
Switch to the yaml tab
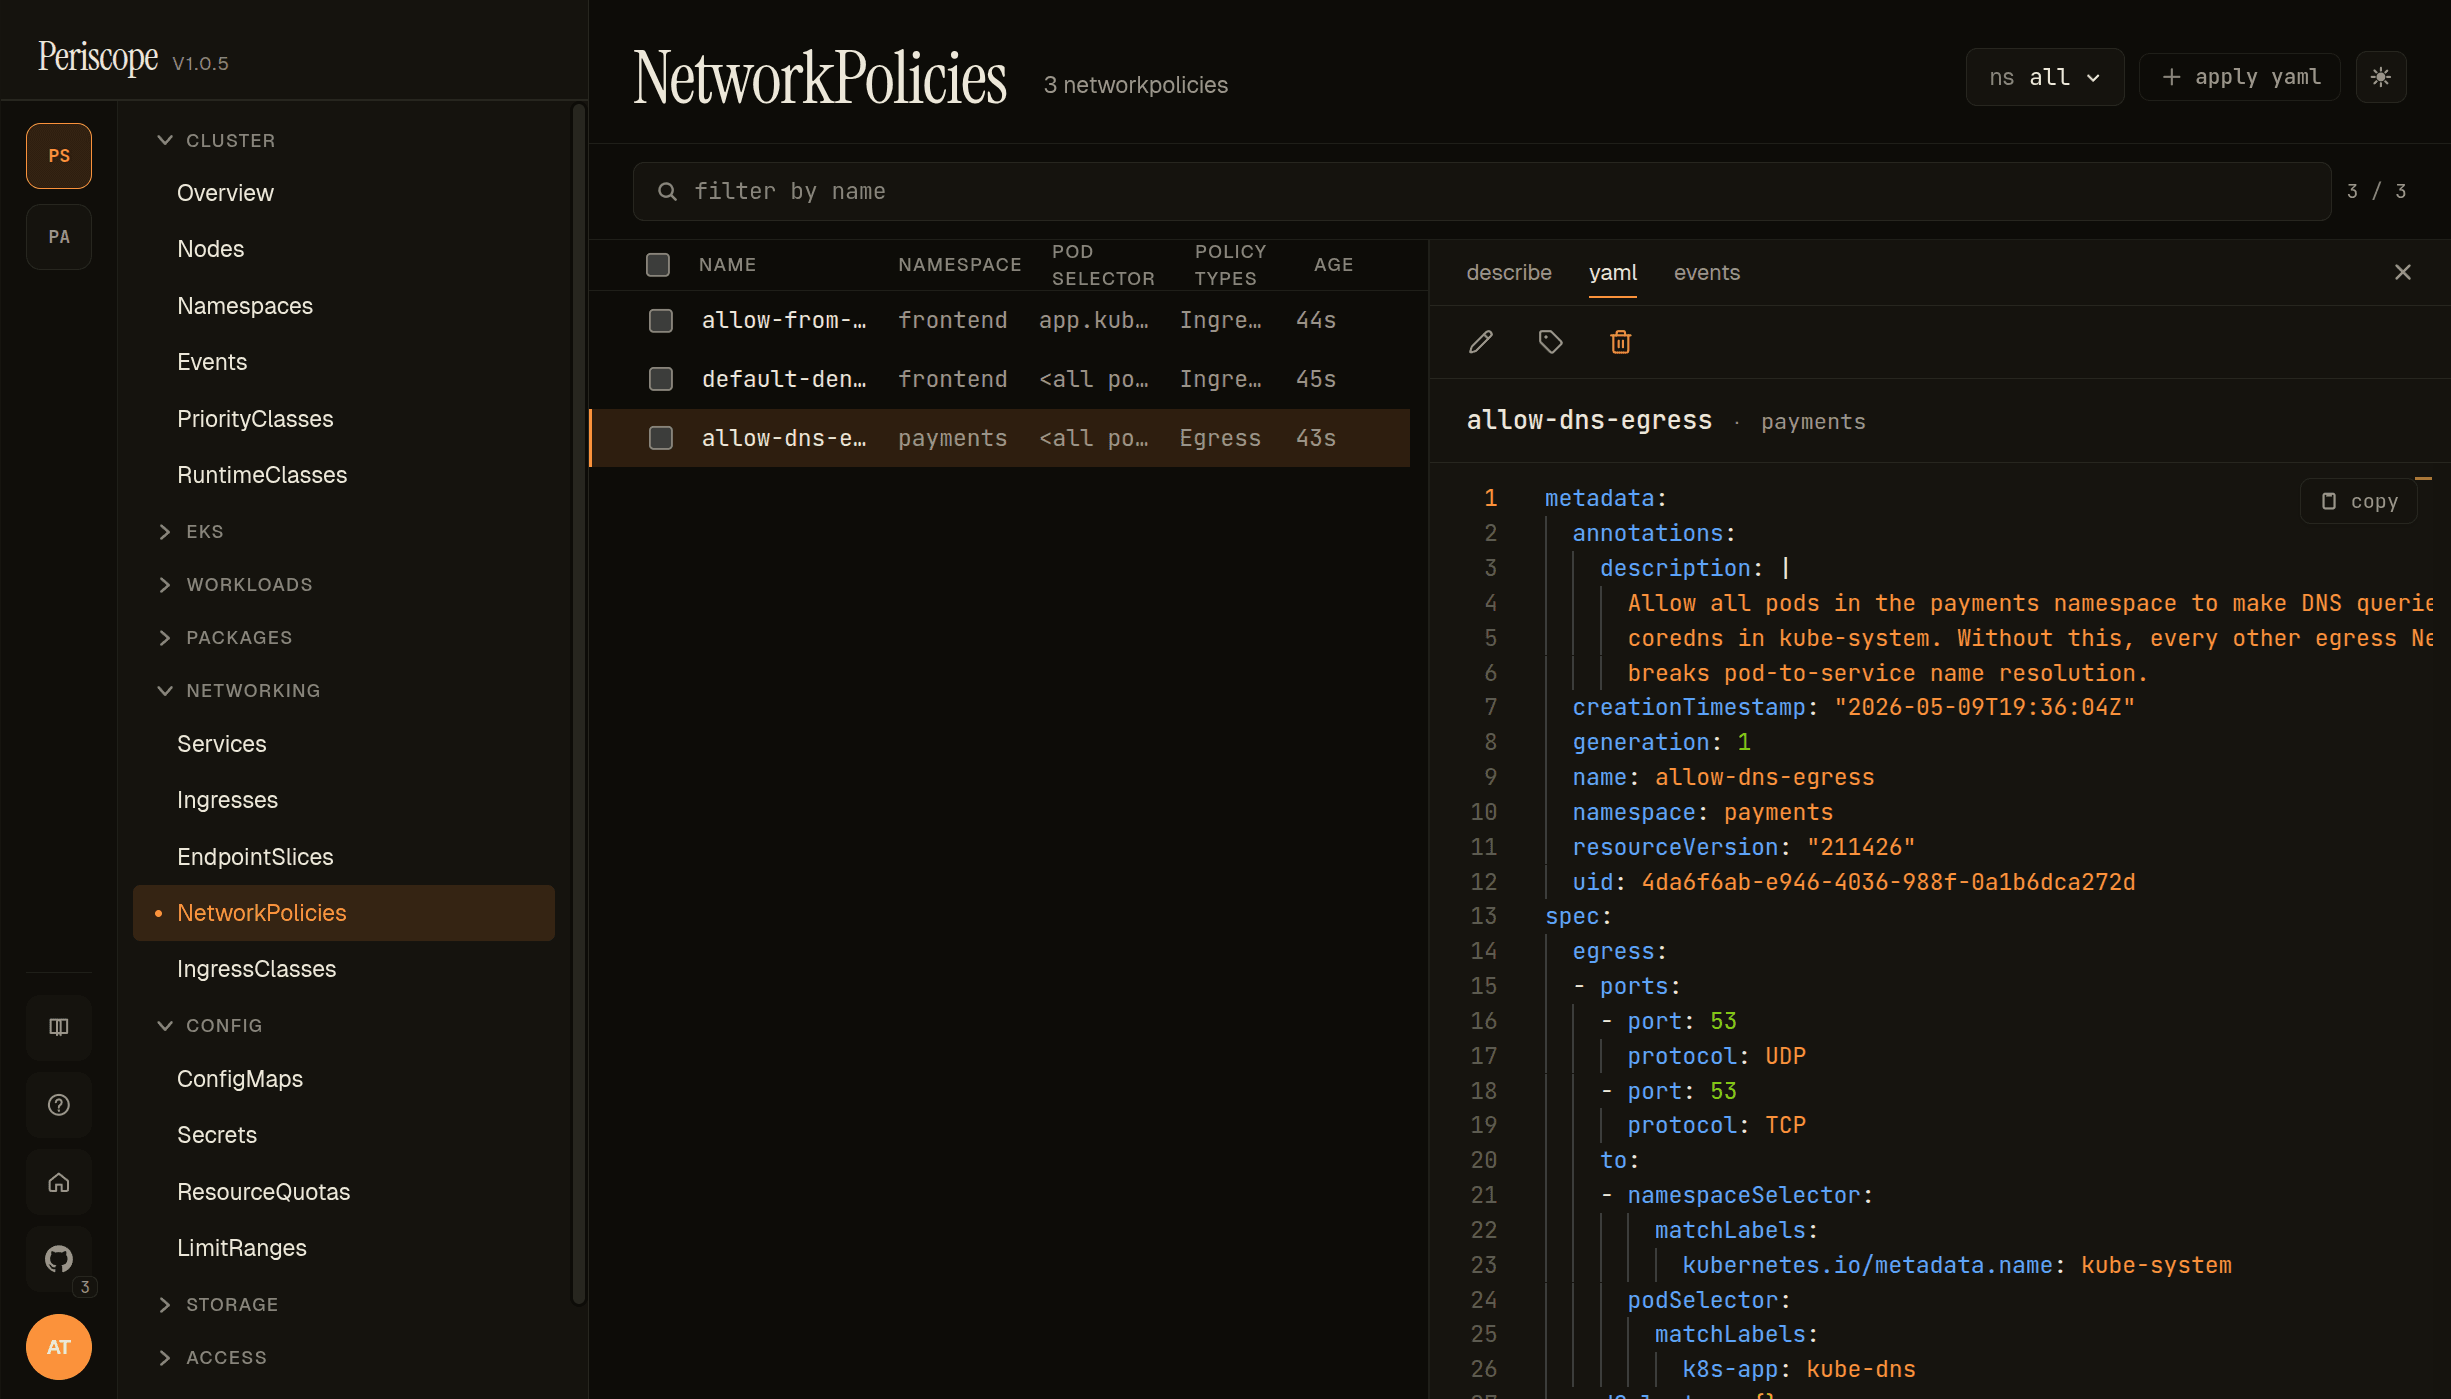[1613, 272]
